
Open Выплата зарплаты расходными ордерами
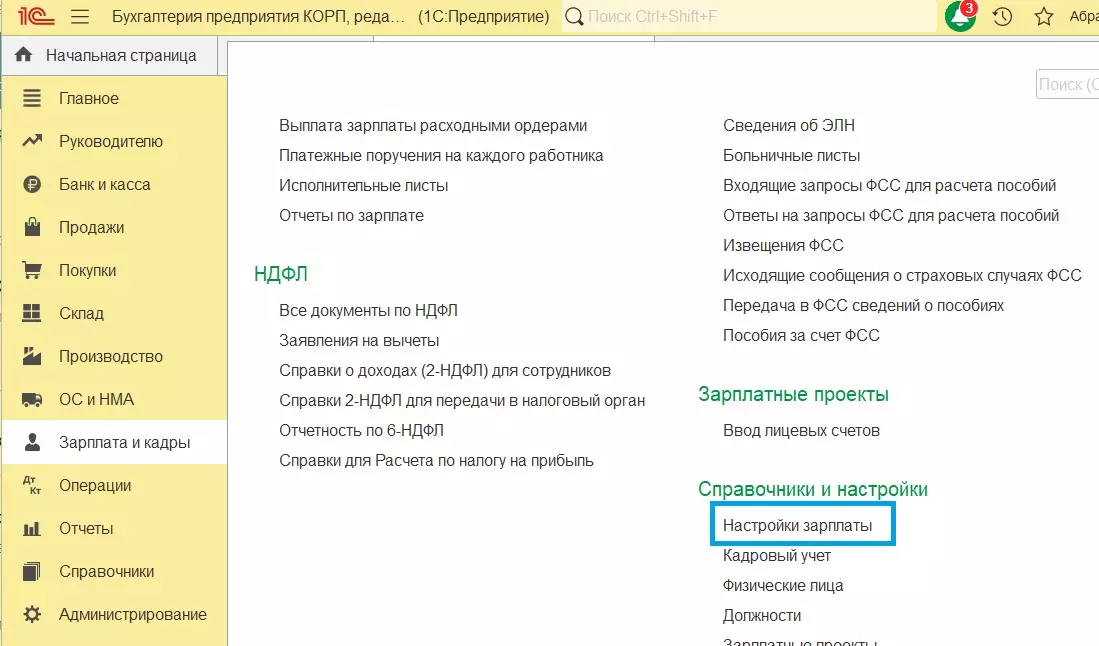click(432, 125)
